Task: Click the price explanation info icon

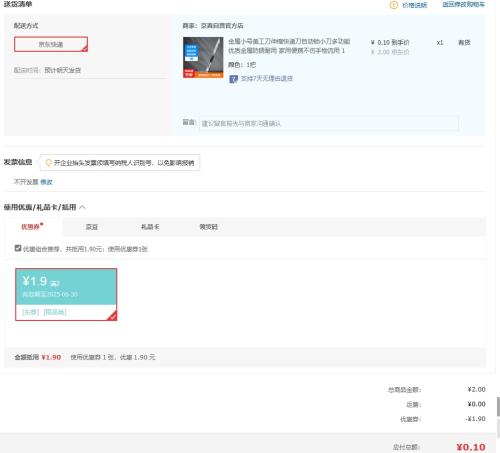Action: (x=394, y=5)
